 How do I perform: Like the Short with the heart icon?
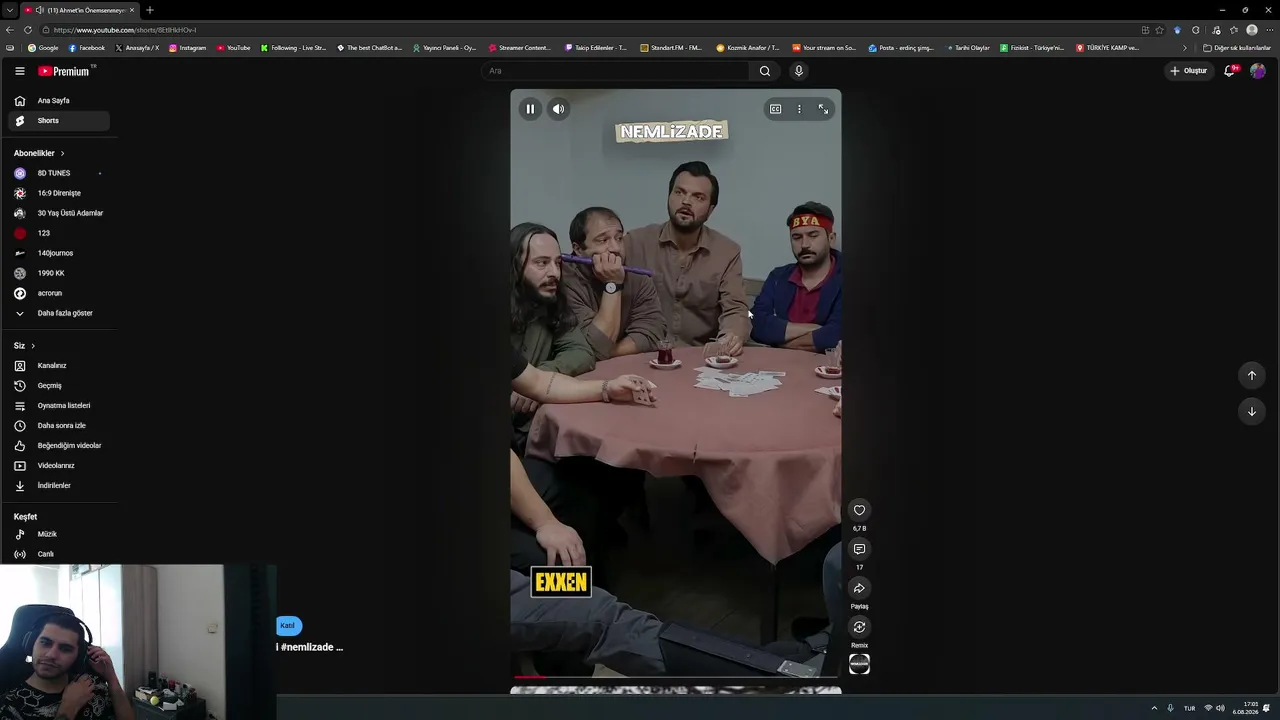pyautogui.click(x=859, y=510)
